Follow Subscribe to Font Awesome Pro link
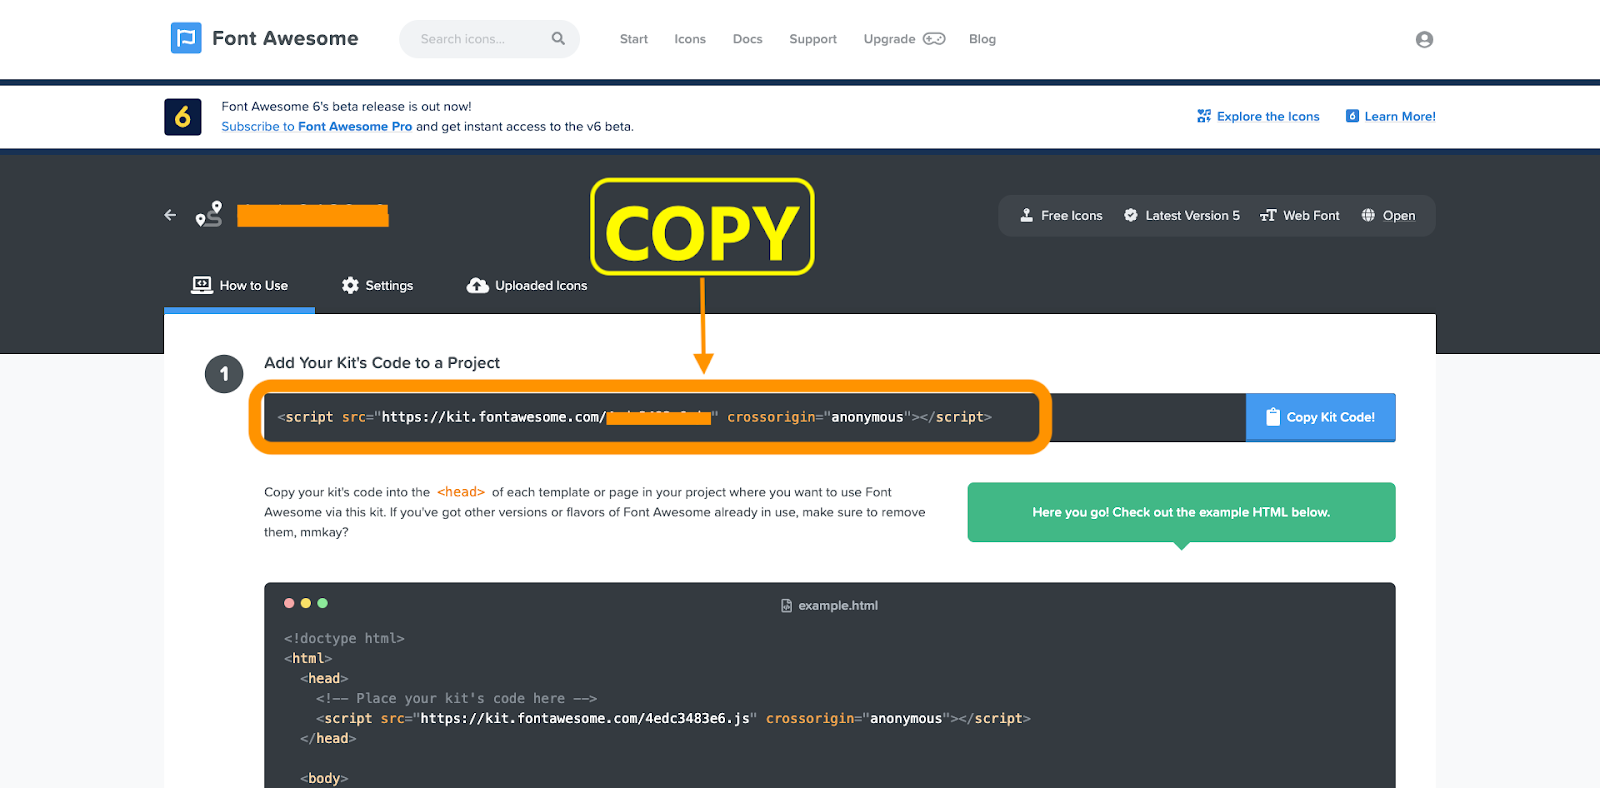Viewport: 1600px width, 788px height. (x=316, y=127)
